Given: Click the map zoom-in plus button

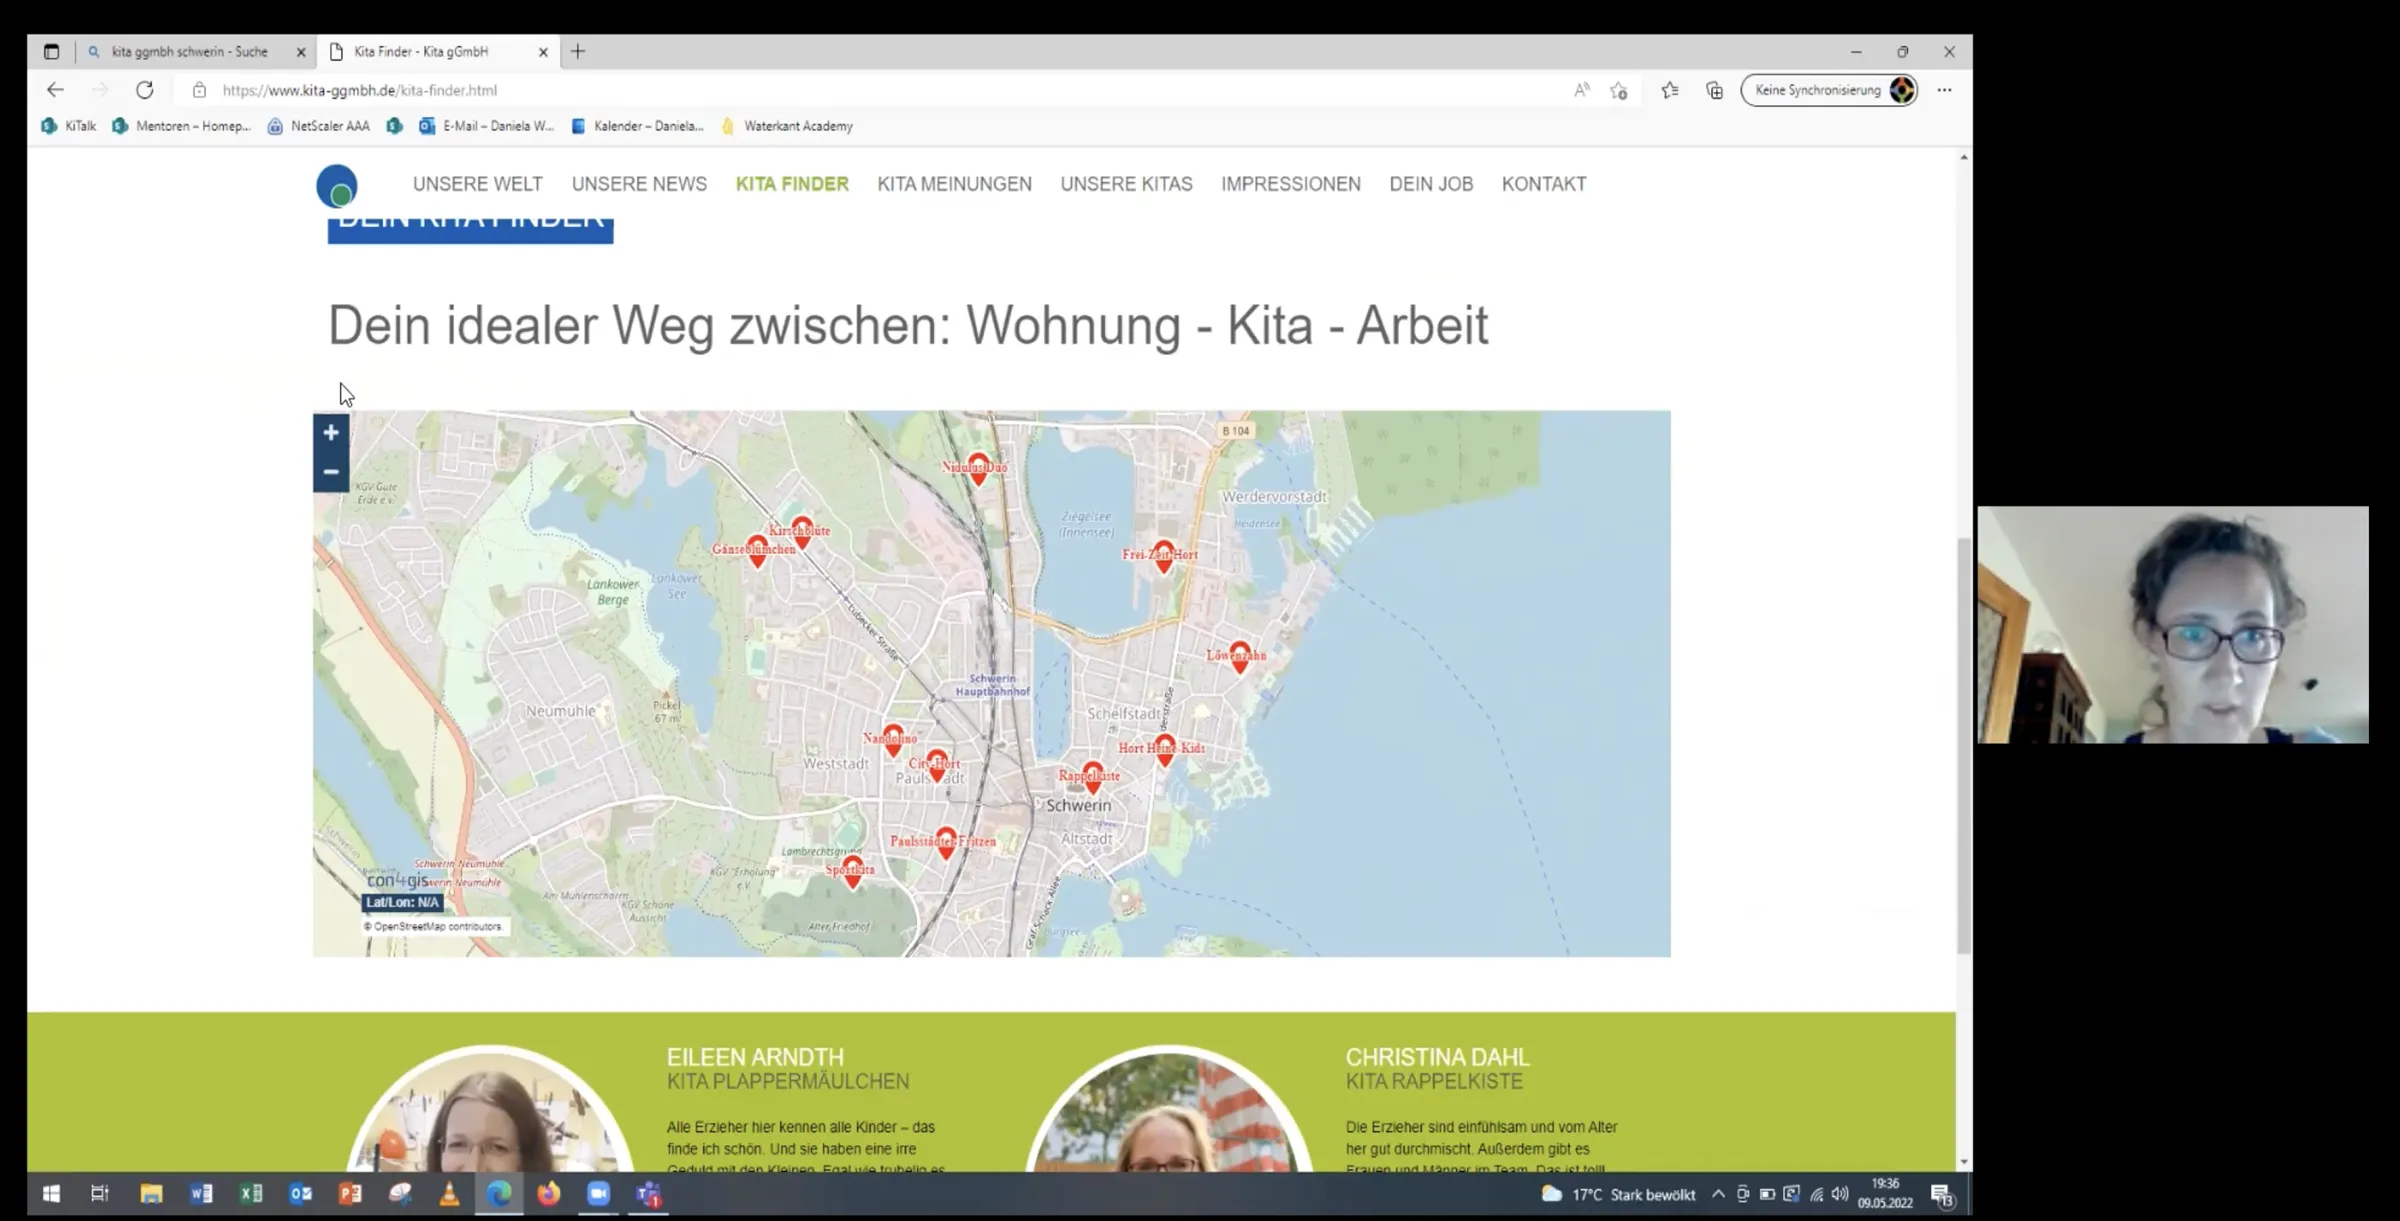Looking at the screenshot, I should 331,433.
